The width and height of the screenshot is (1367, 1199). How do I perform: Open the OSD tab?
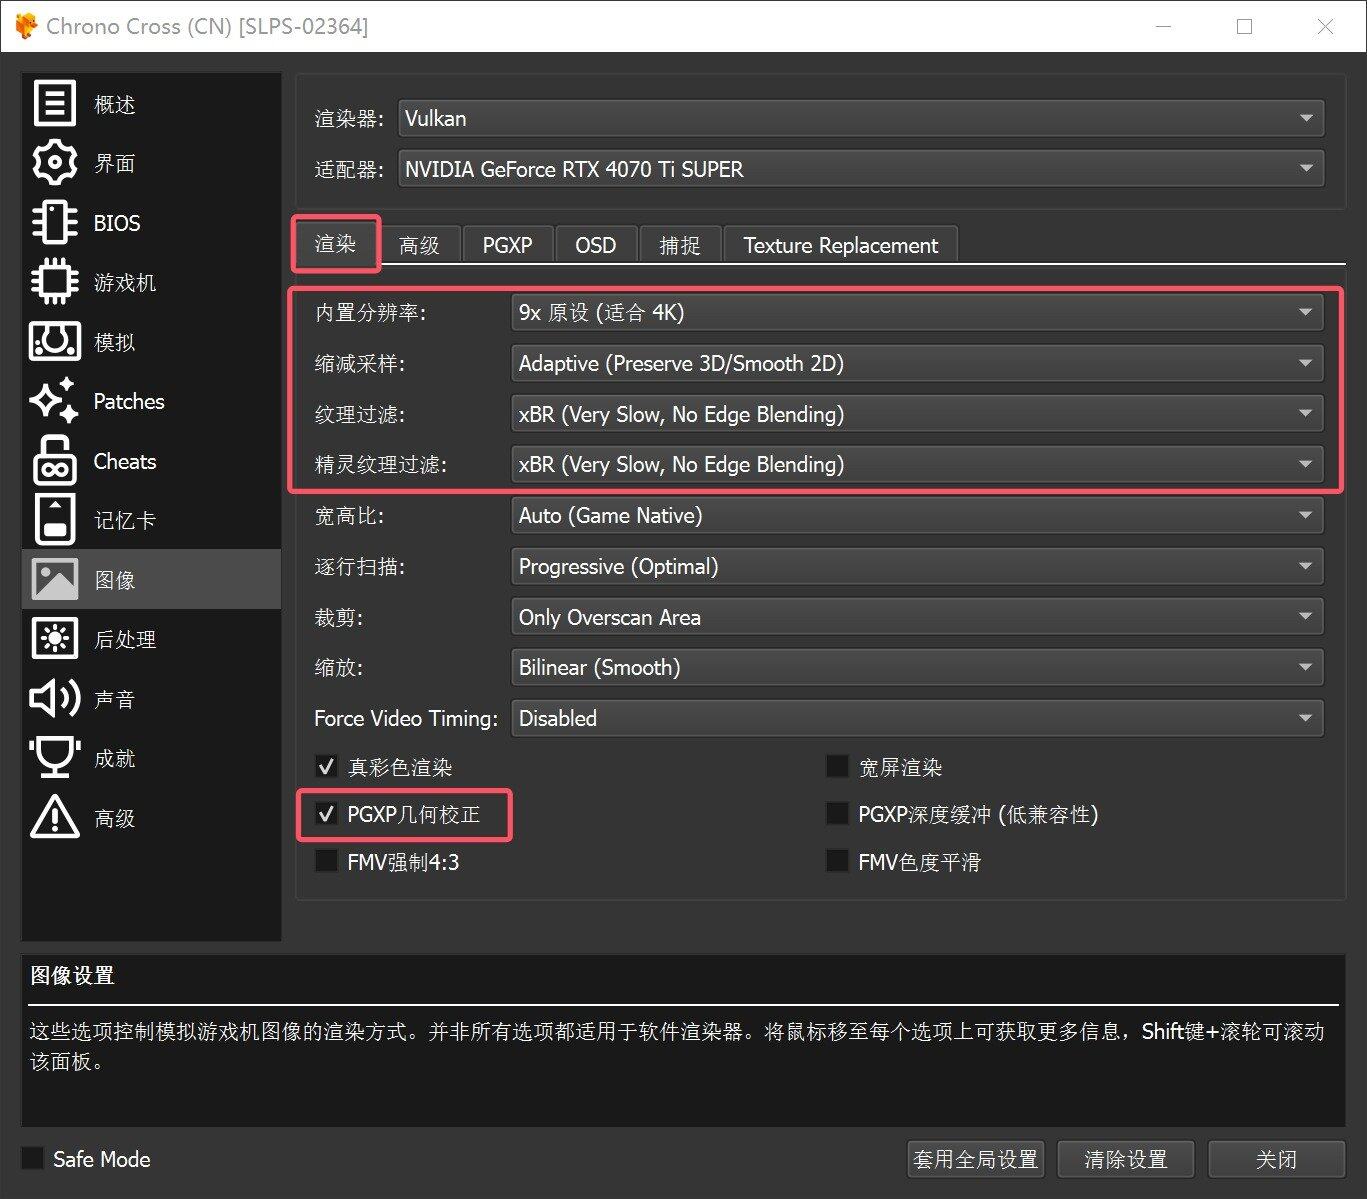tap(595, 245)
